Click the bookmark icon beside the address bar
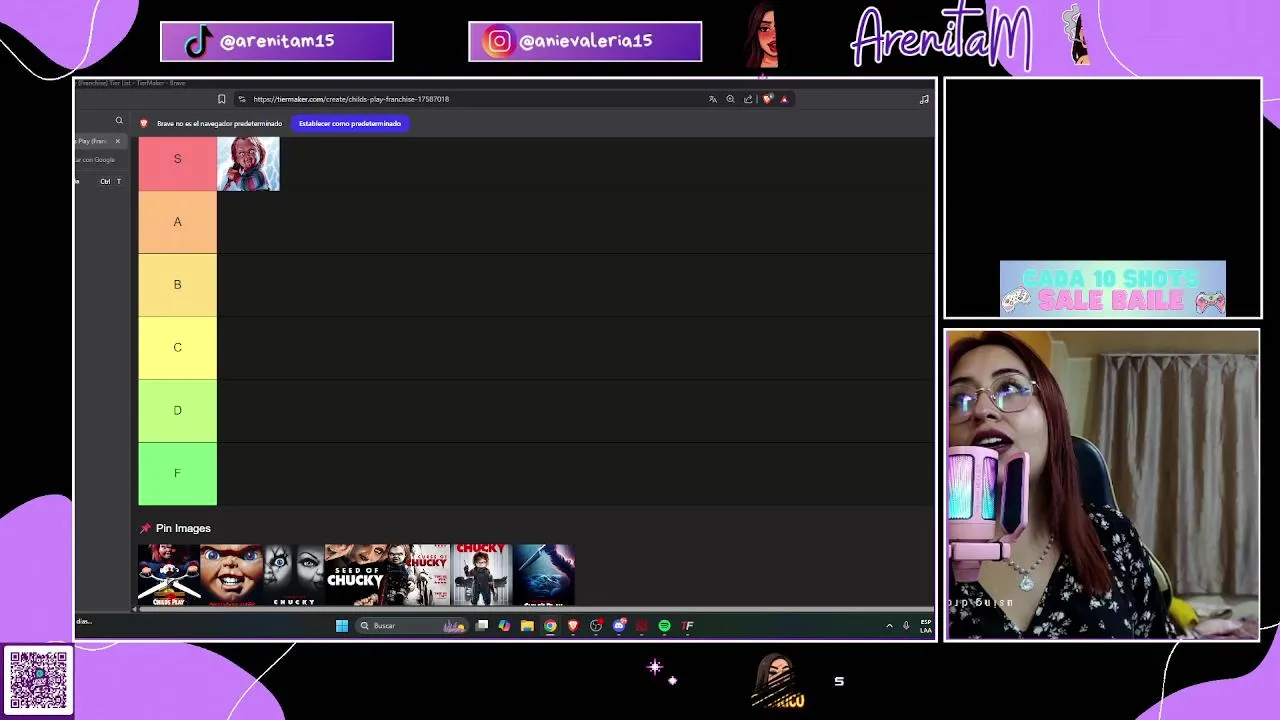The height and width of the screenshot is (720, 1280). coord(221,99)
